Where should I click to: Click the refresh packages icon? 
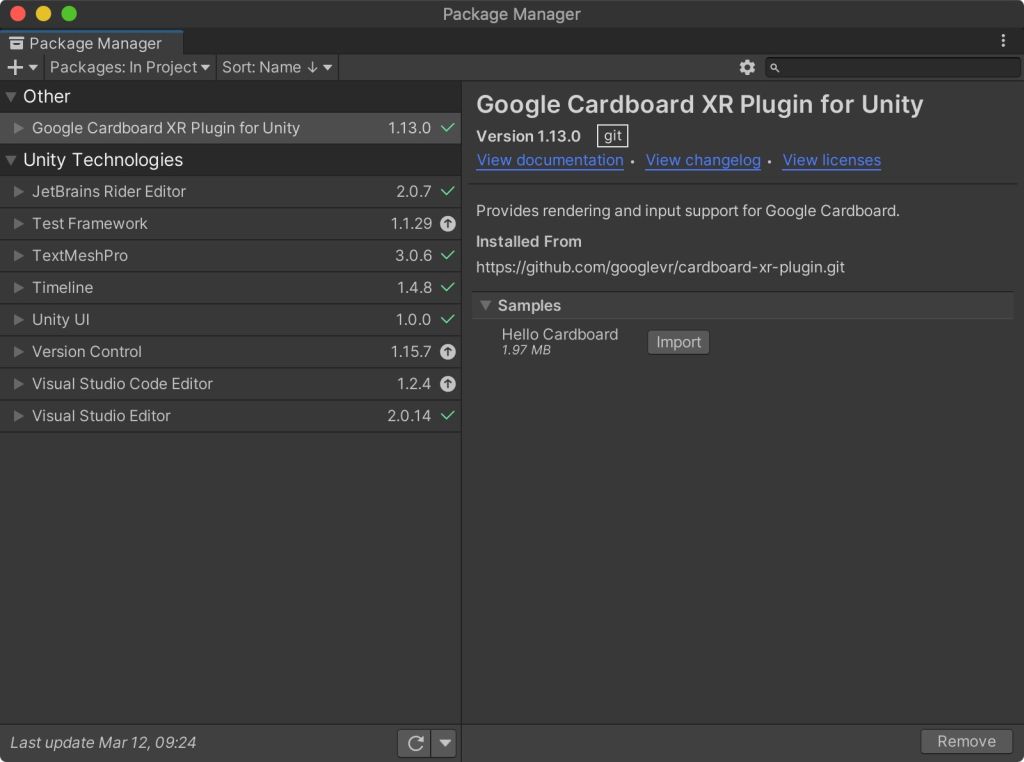(414, 743)
